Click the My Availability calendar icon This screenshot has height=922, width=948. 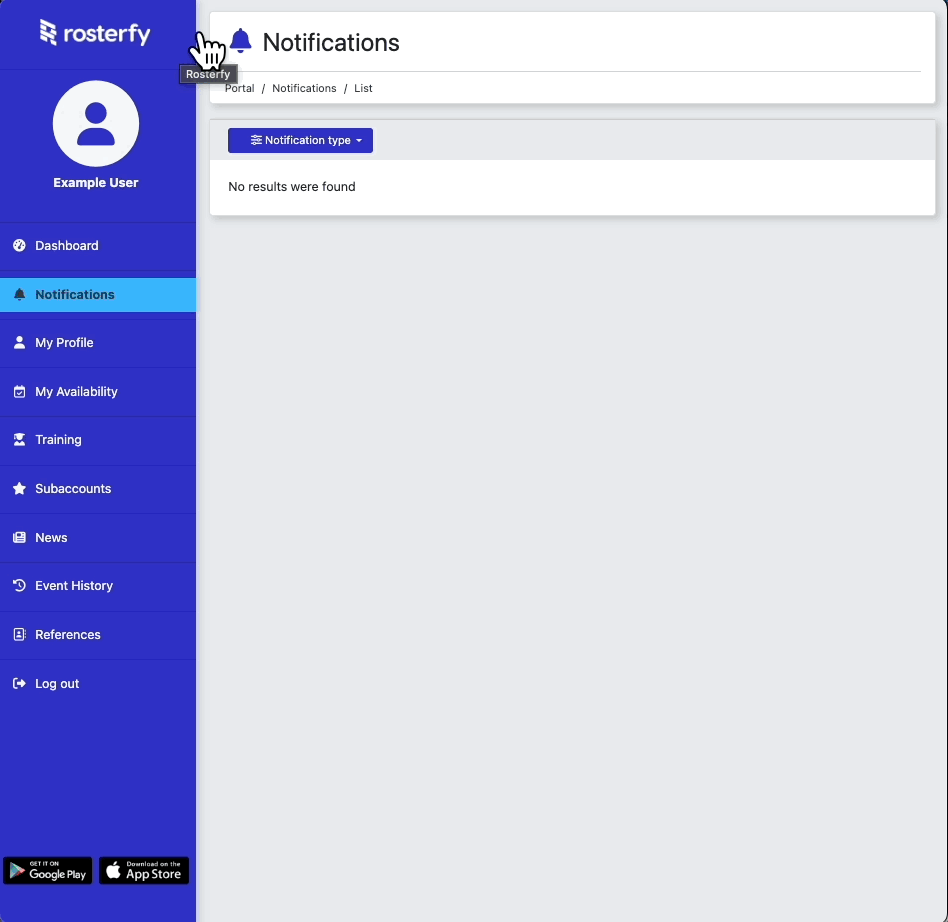pos(19,392)
